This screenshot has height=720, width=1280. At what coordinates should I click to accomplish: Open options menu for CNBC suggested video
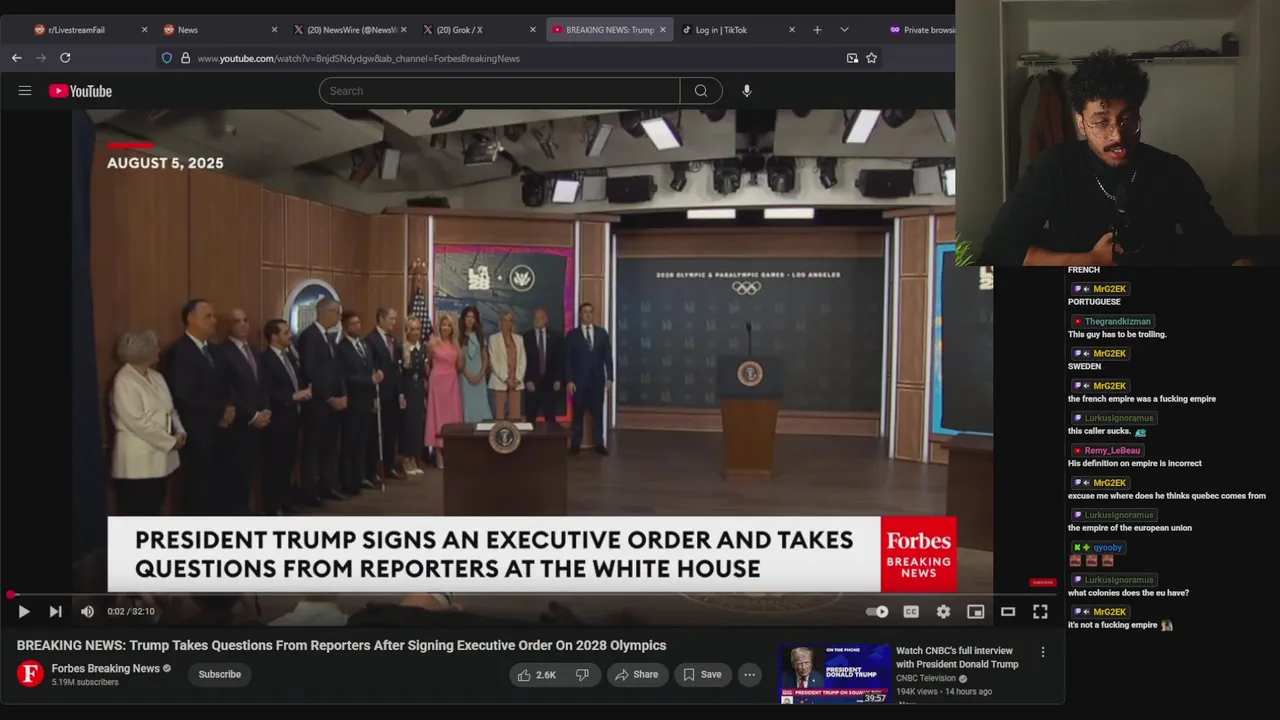[x=1043, y=652]
